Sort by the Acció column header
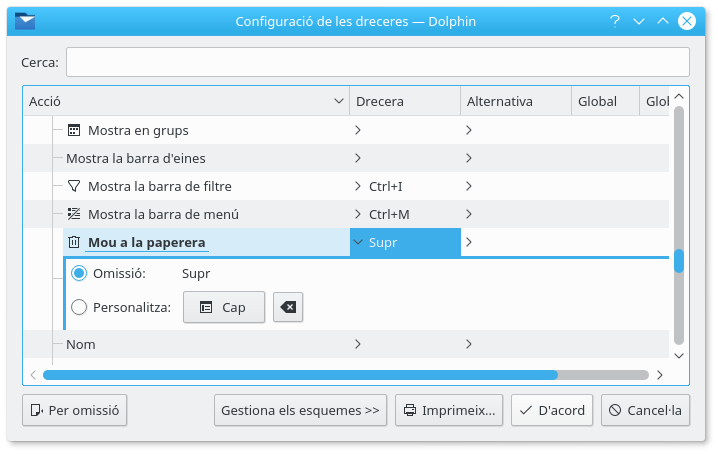This screenshot has height=454, width=718. [185, 101]
